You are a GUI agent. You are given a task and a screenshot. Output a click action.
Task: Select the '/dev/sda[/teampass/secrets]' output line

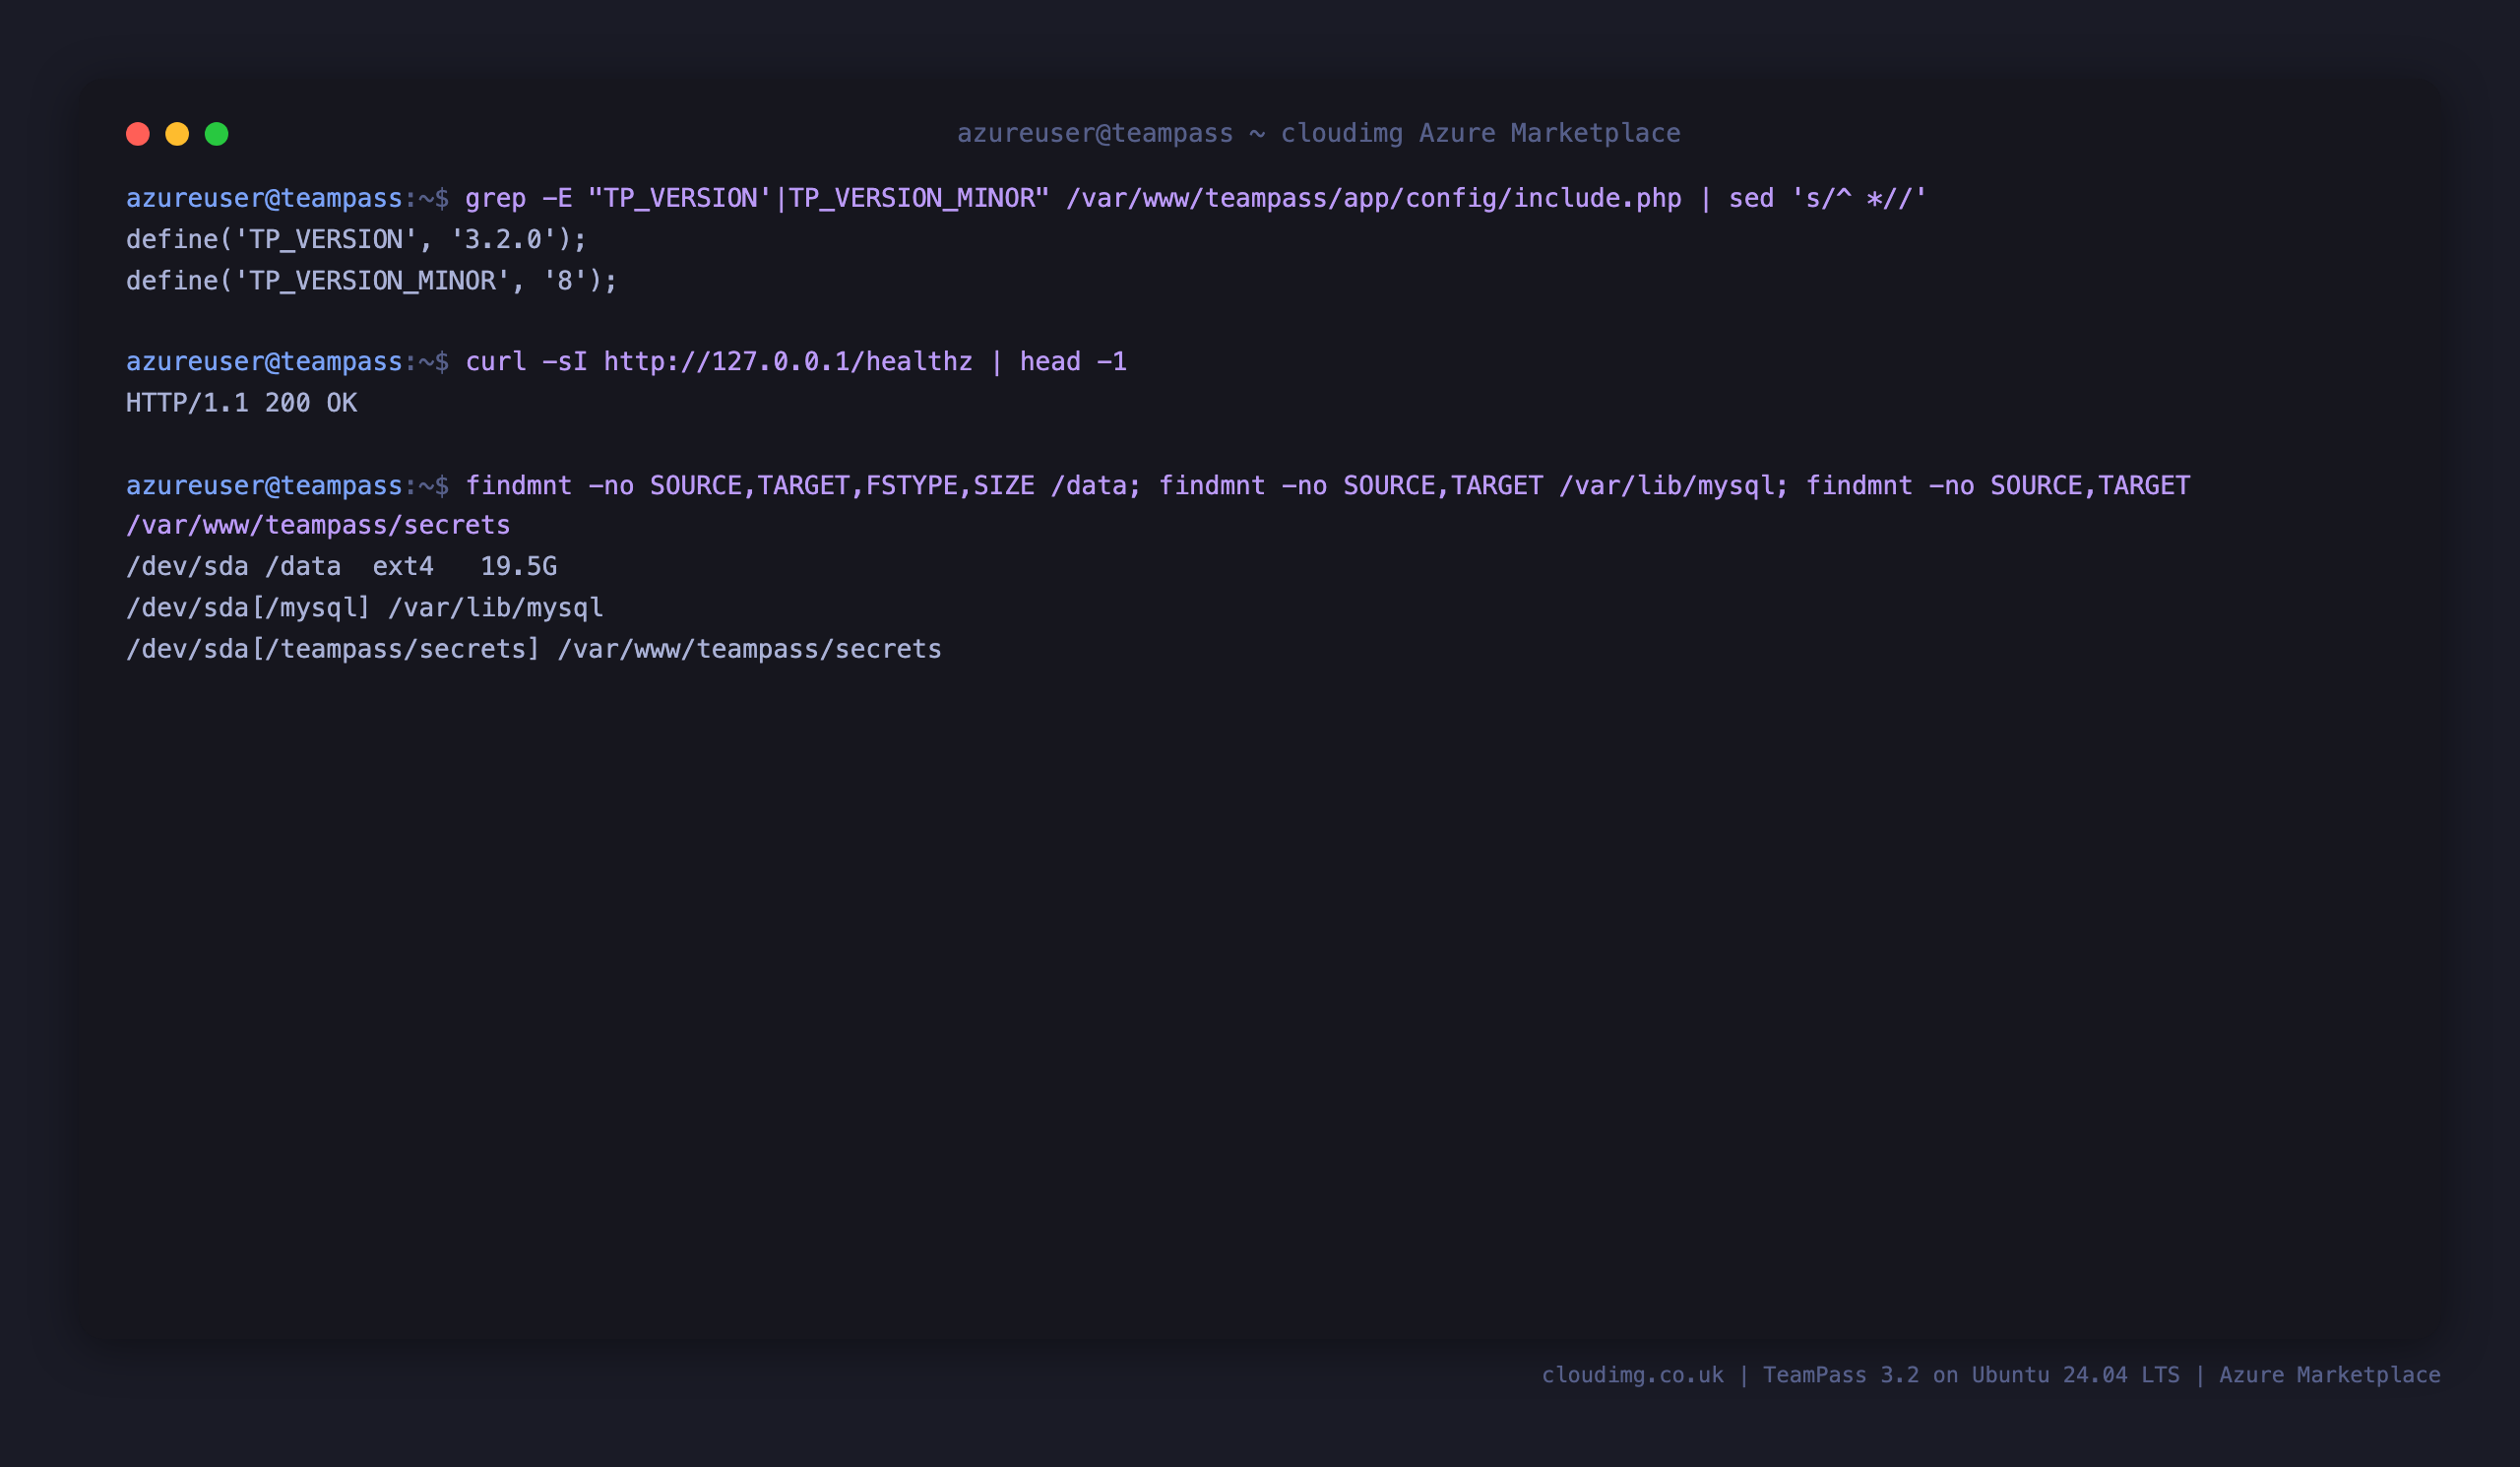tap(534, 649)
